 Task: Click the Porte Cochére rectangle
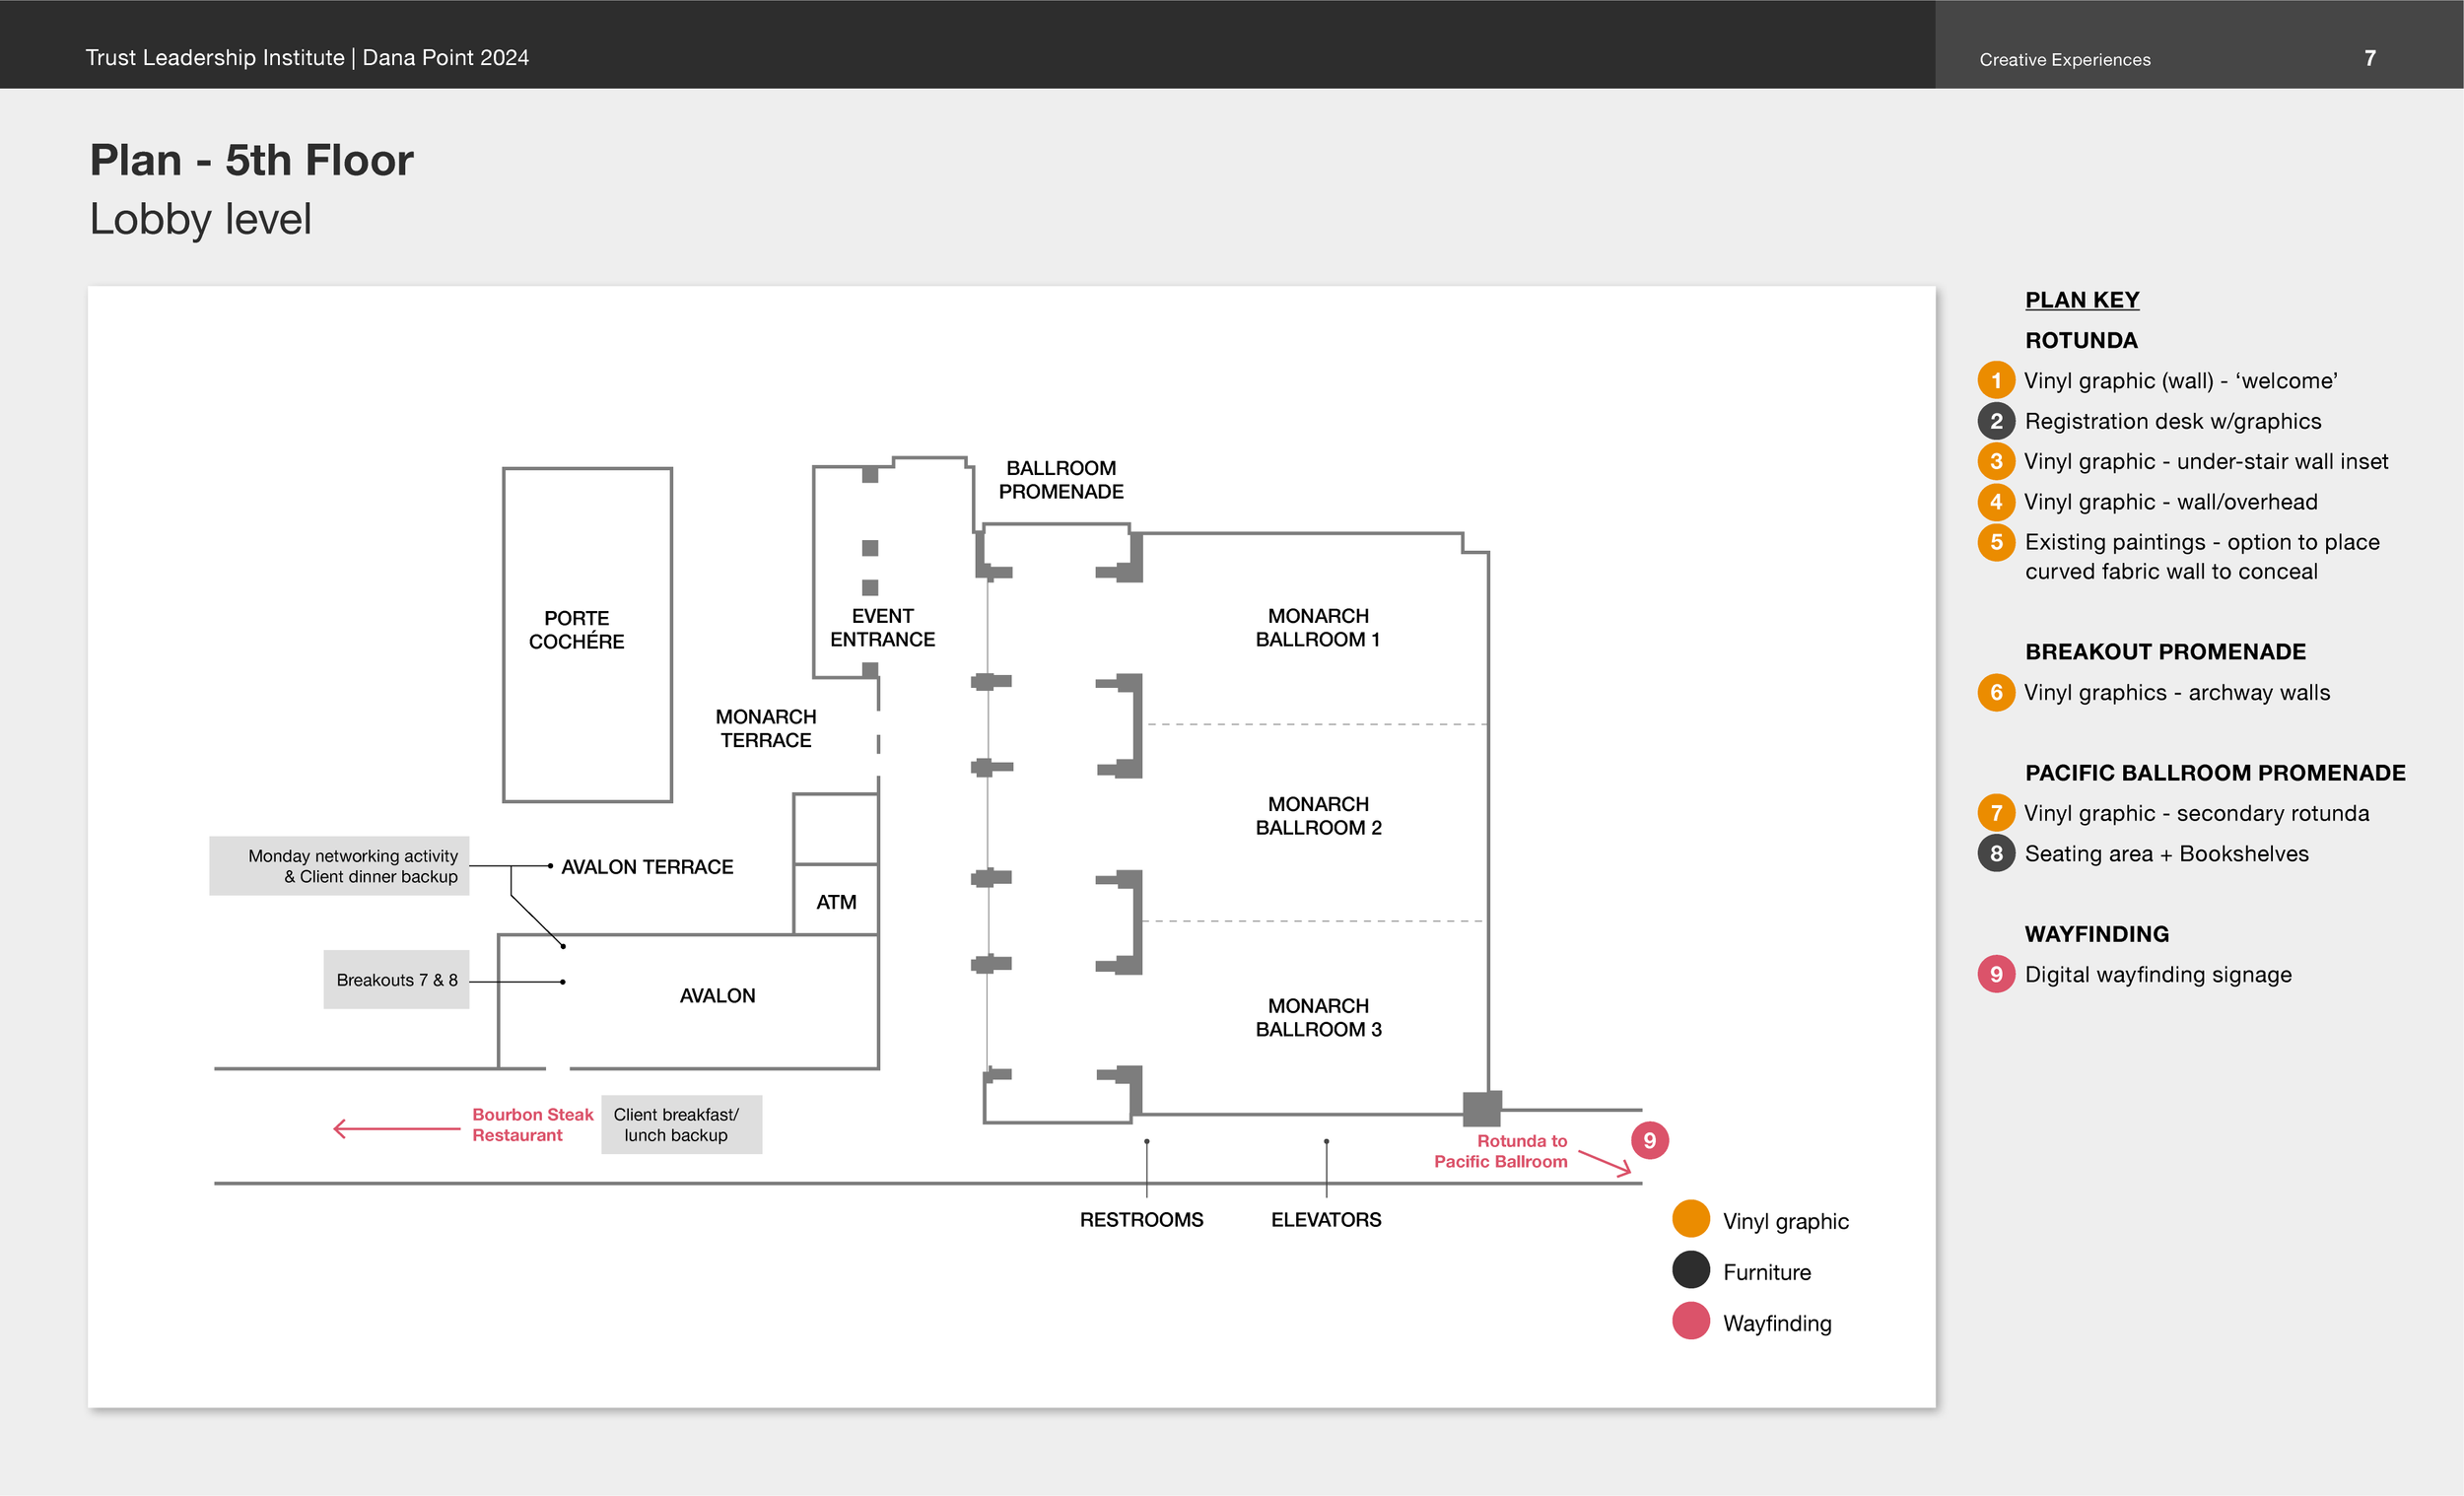(x=587, y=635)
